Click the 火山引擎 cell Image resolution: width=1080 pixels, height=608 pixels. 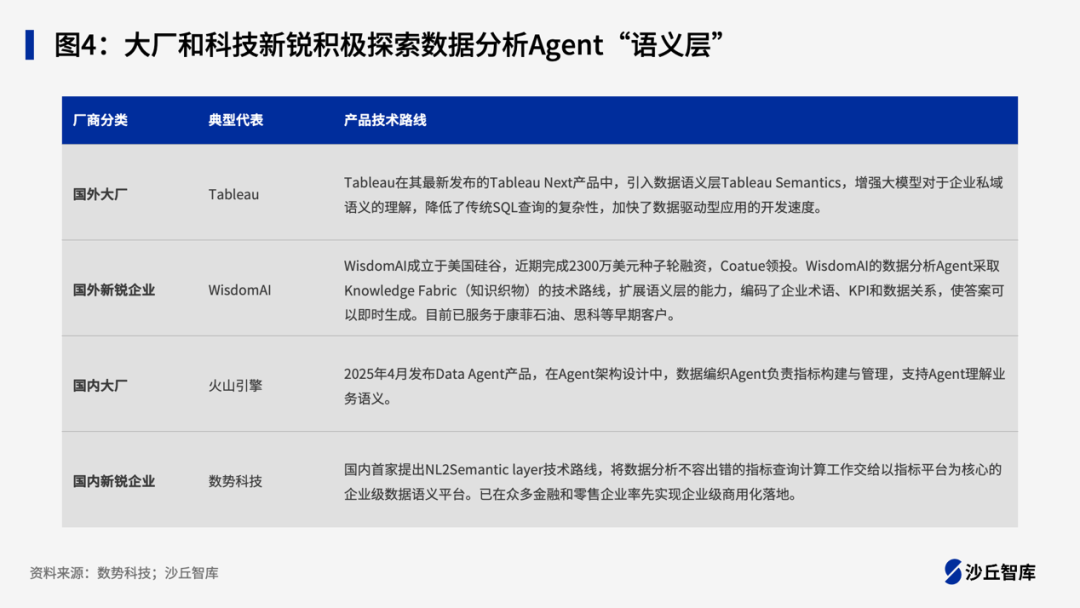235,385
